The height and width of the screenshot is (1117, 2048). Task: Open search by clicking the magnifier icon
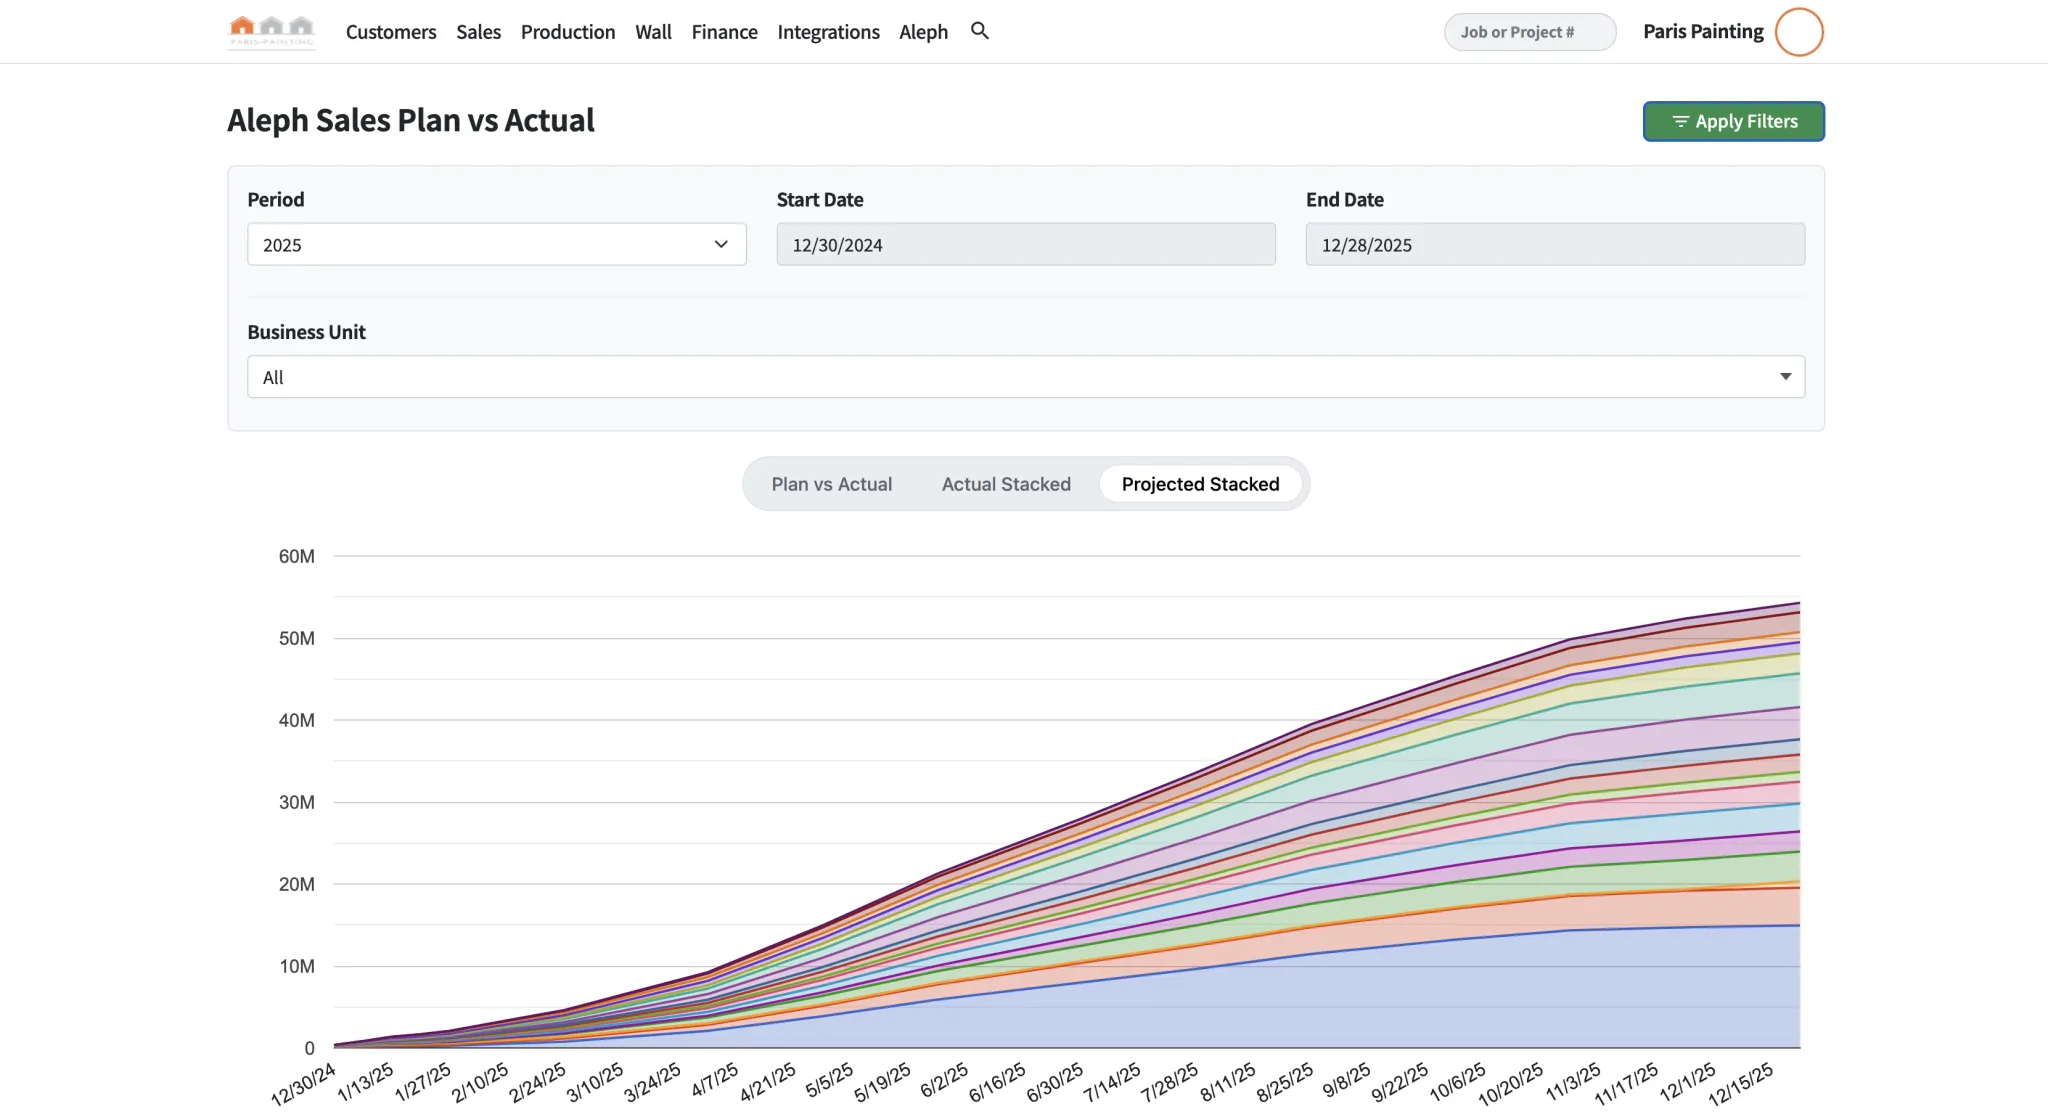pos(979,31)
